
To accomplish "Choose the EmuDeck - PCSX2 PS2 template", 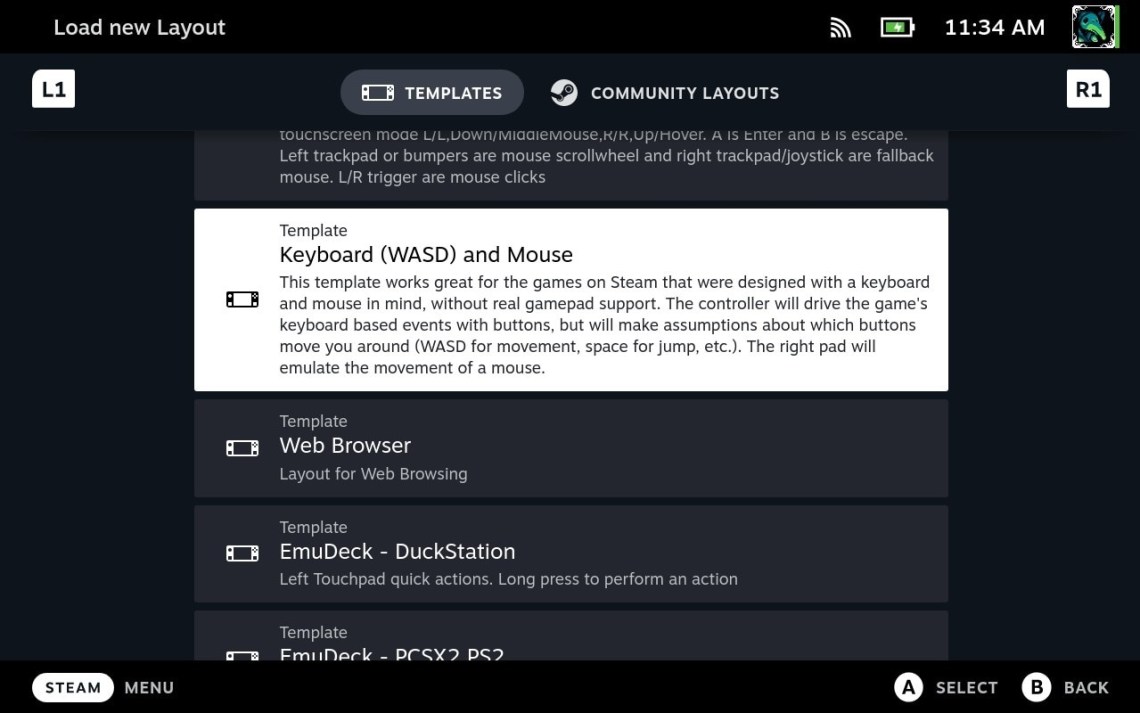I will click(571, 636).
